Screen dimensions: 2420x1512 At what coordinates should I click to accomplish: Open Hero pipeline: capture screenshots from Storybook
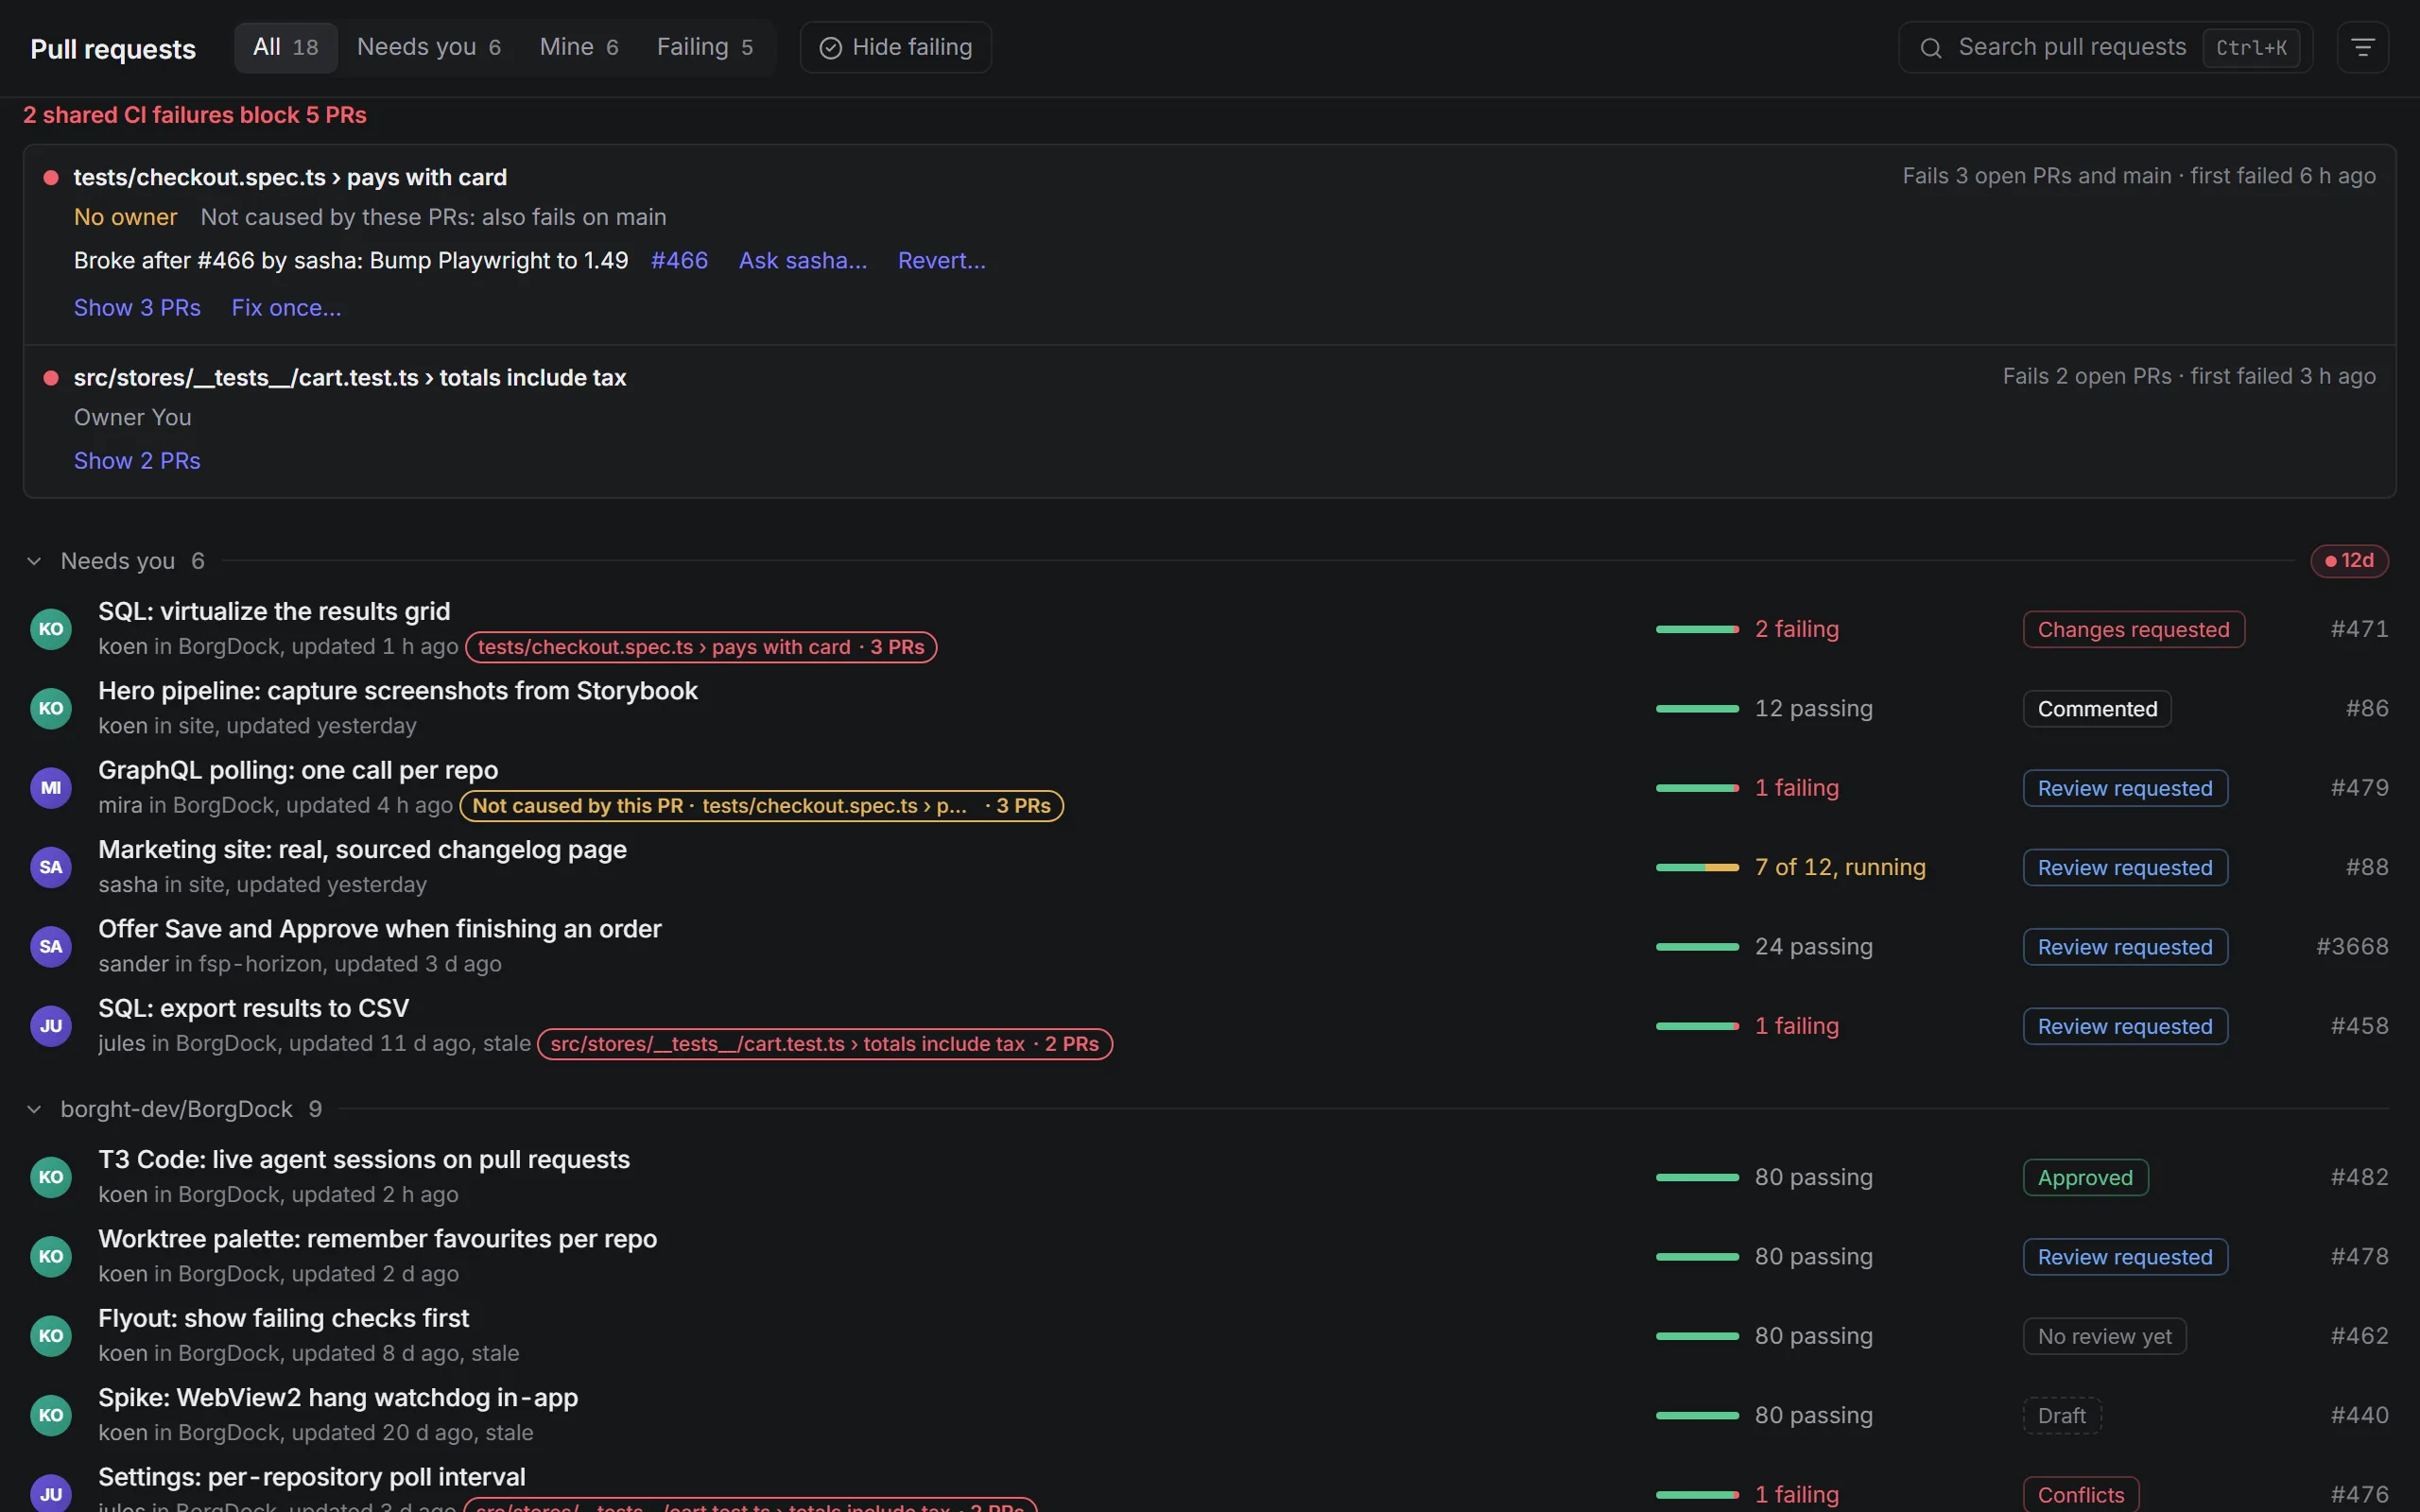click(x=398, y=691)
